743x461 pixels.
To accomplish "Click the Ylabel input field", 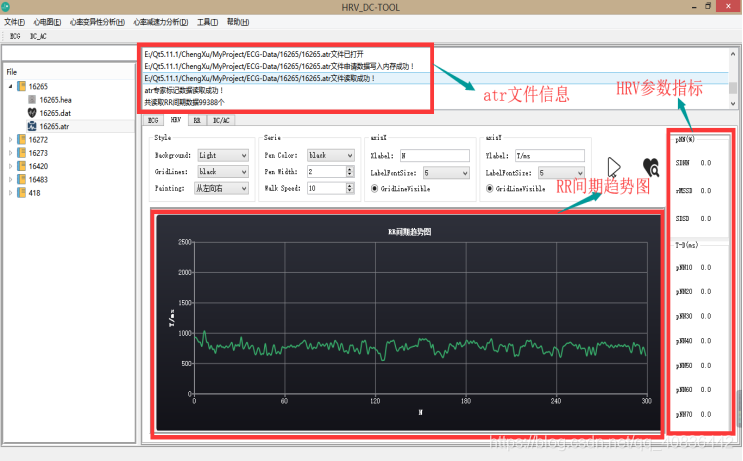I will [550, 155].
